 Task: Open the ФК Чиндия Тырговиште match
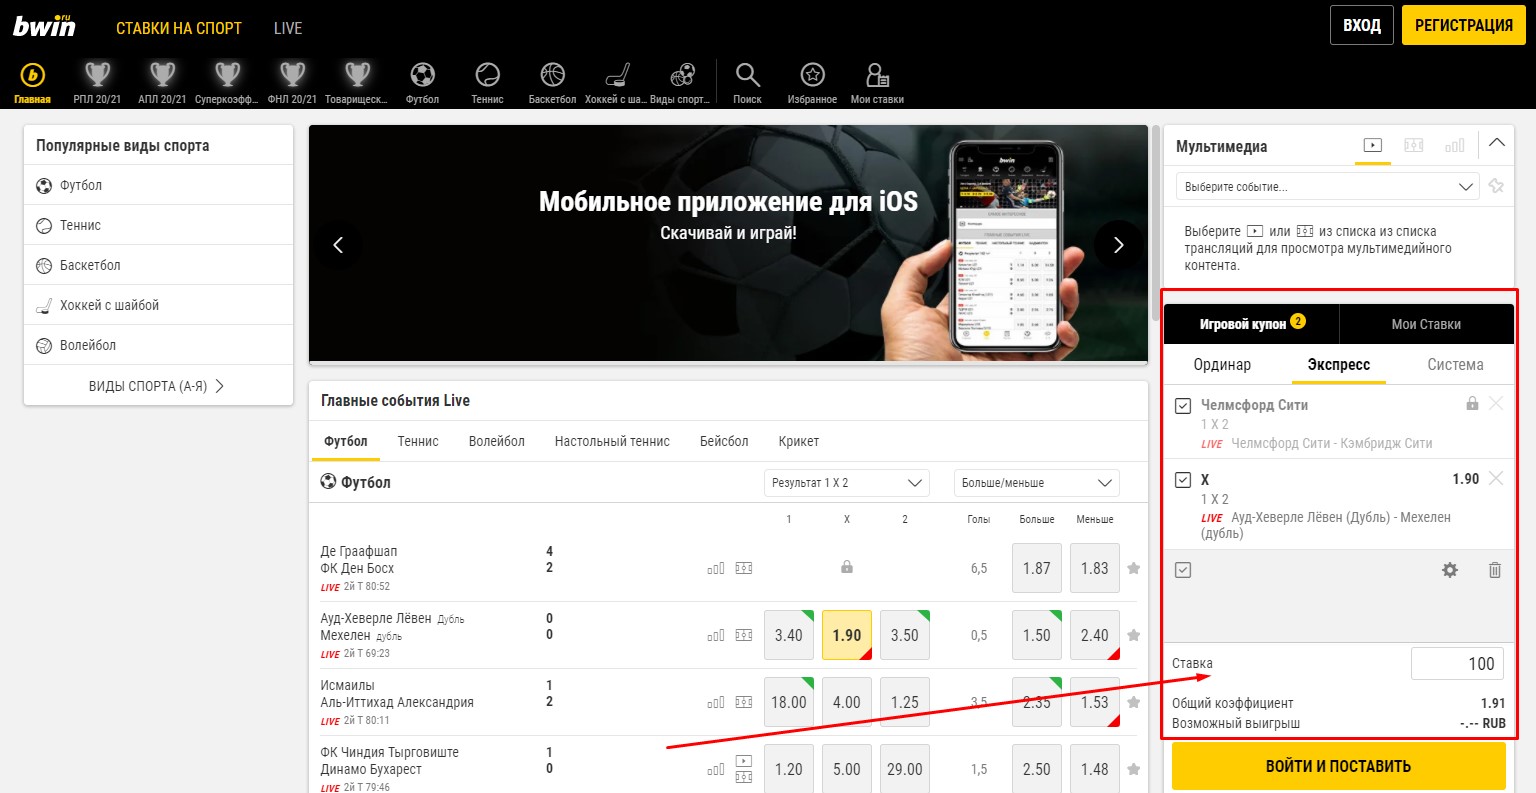389,752
